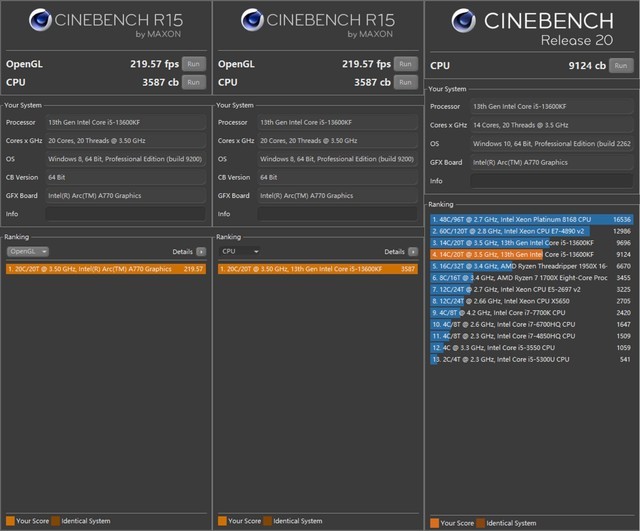Run the CPU test in the middle R15 window
640x531 pixels.
click(406, 82)
